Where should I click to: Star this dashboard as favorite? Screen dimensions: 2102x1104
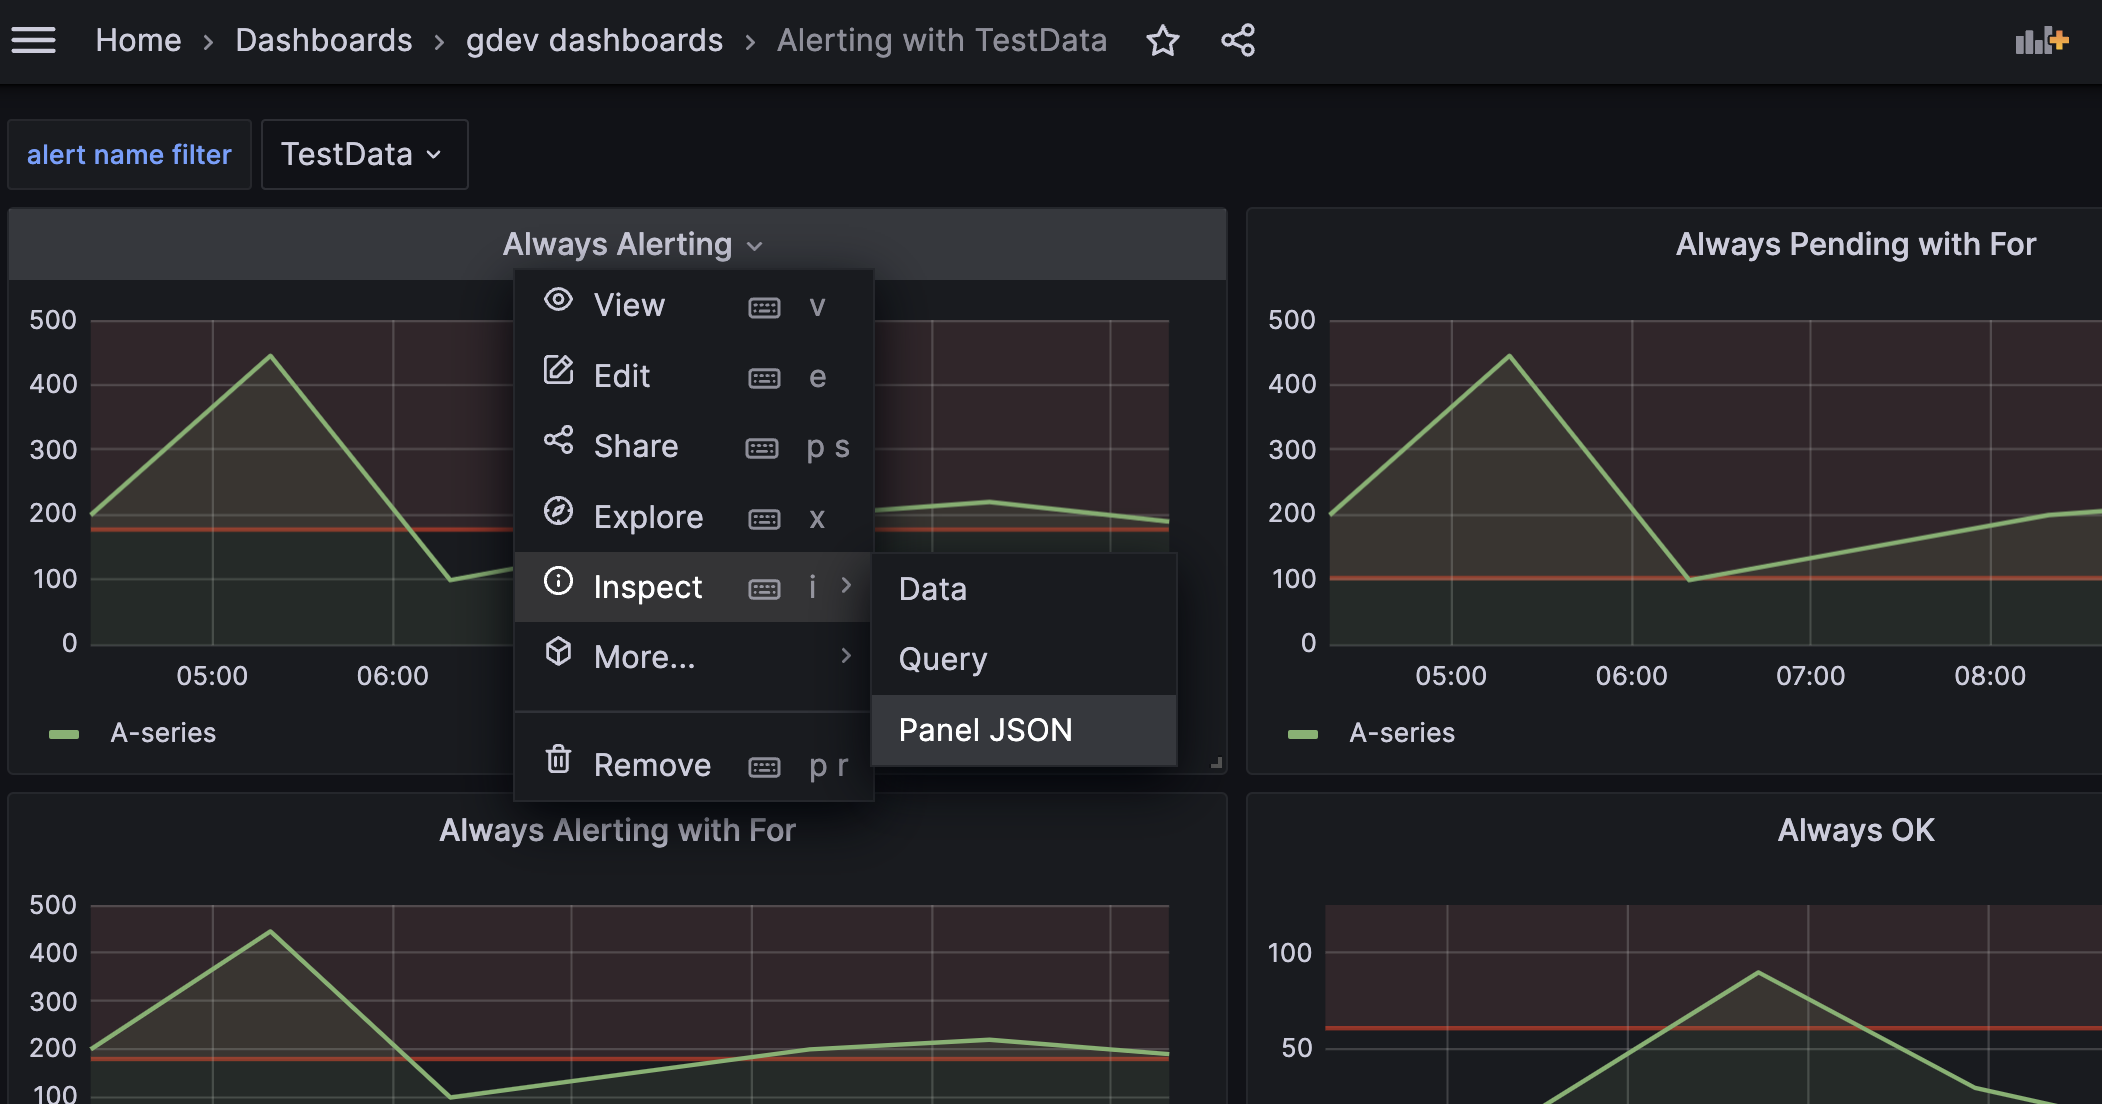(x=1162, y=40)
